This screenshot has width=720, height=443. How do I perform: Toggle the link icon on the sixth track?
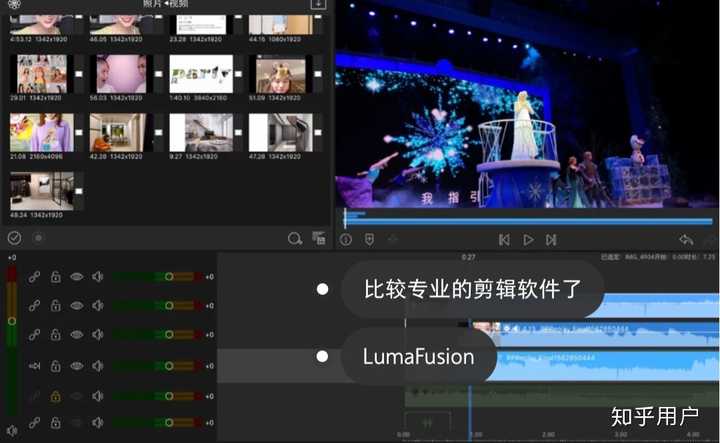pyautogui.click(x=34, y=423)
